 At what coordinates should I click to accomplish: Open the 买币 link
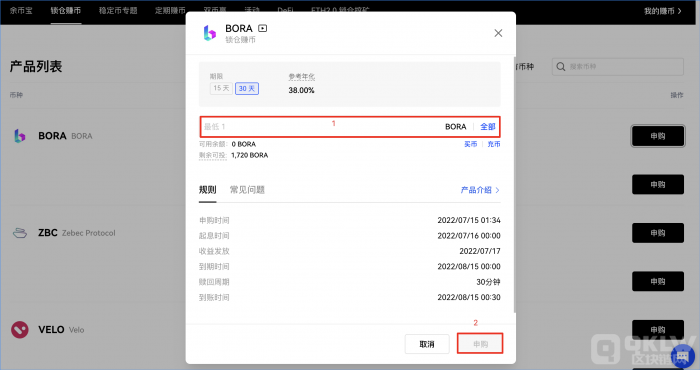(471, 144)
